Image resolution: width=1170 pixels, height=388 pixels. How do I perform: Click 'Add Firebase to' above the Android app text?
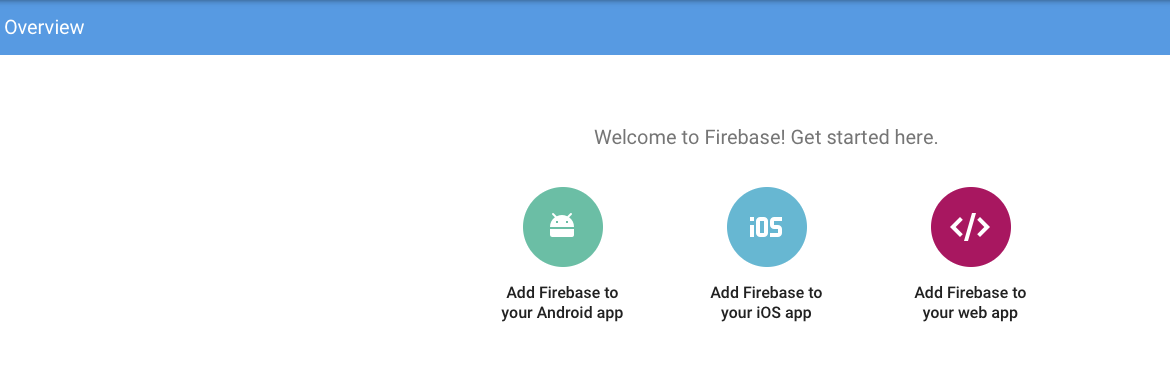tap(562, 292)
